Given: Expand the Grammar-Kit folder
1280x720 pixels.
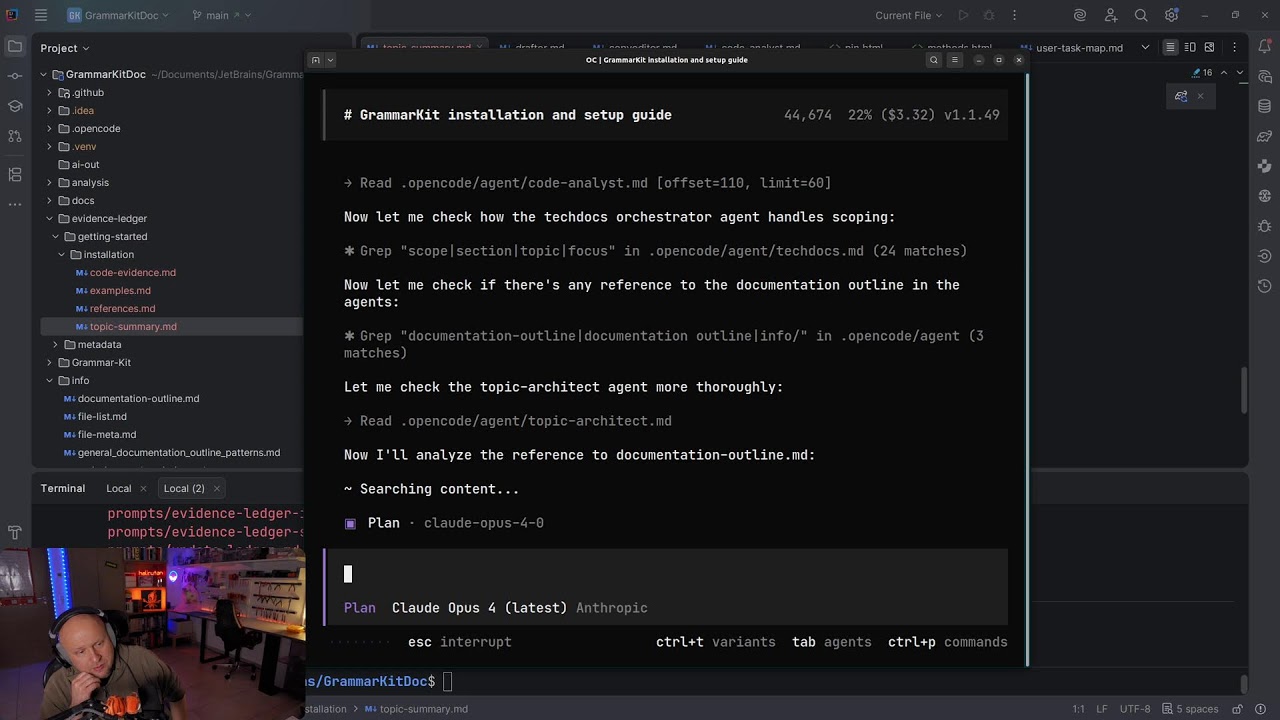Looking at the screenshot, I should pyautogui.click(x=49, y=362).
